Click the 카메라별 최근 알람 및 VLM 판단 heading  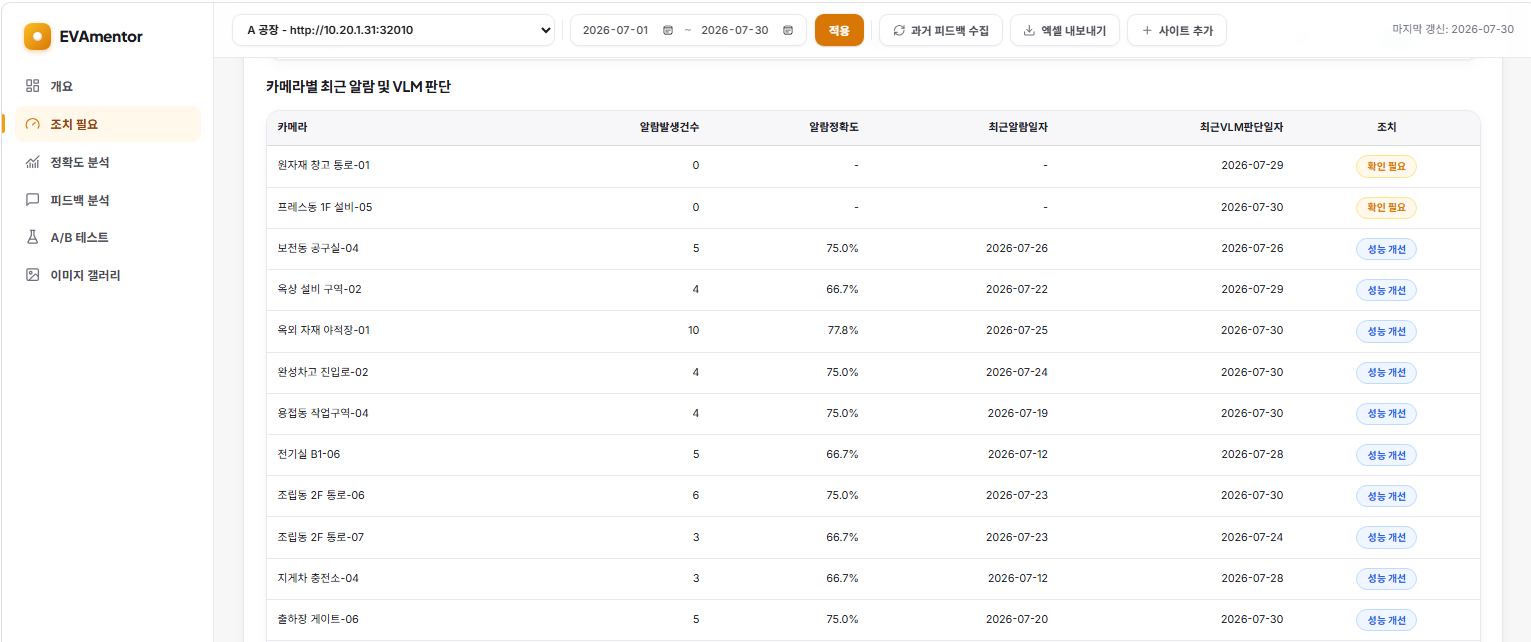(359, 87)
